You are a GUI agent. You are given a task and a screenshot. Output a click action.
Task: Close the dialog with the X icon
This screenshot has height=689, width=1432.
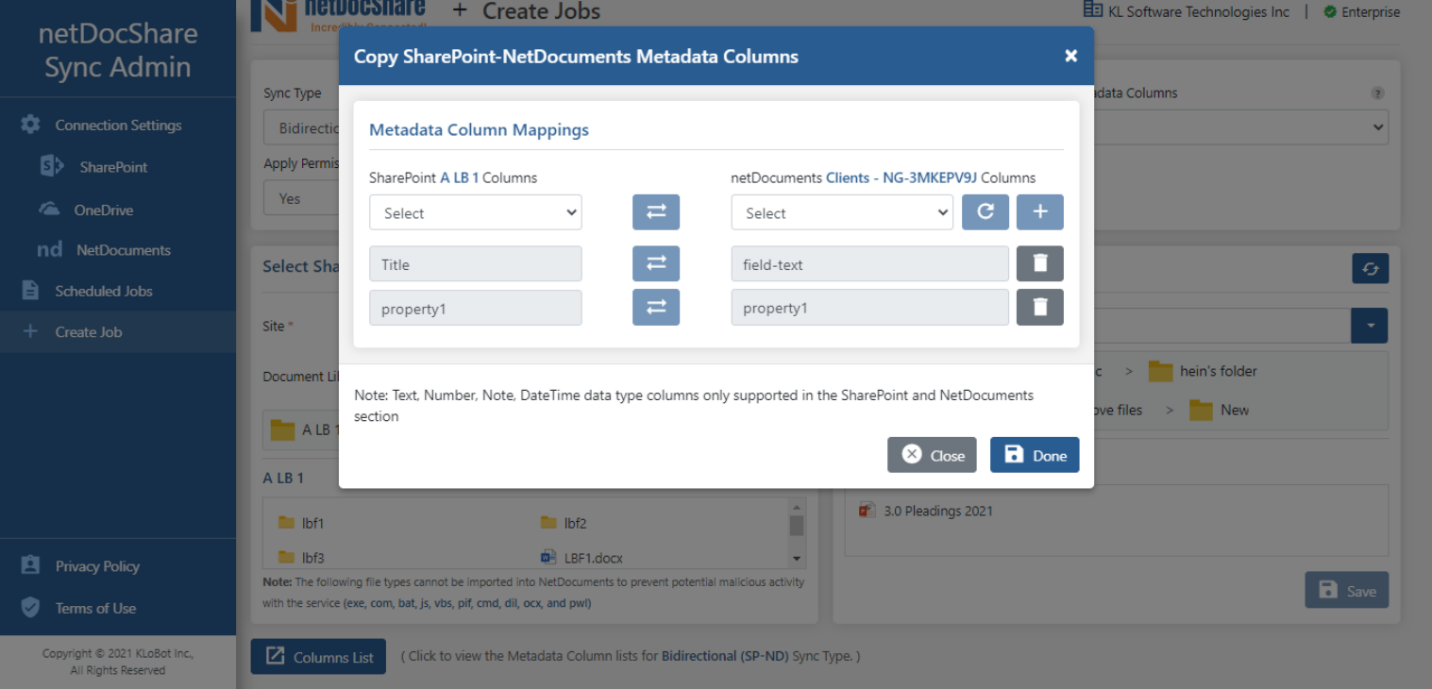tap(1071, 56)
